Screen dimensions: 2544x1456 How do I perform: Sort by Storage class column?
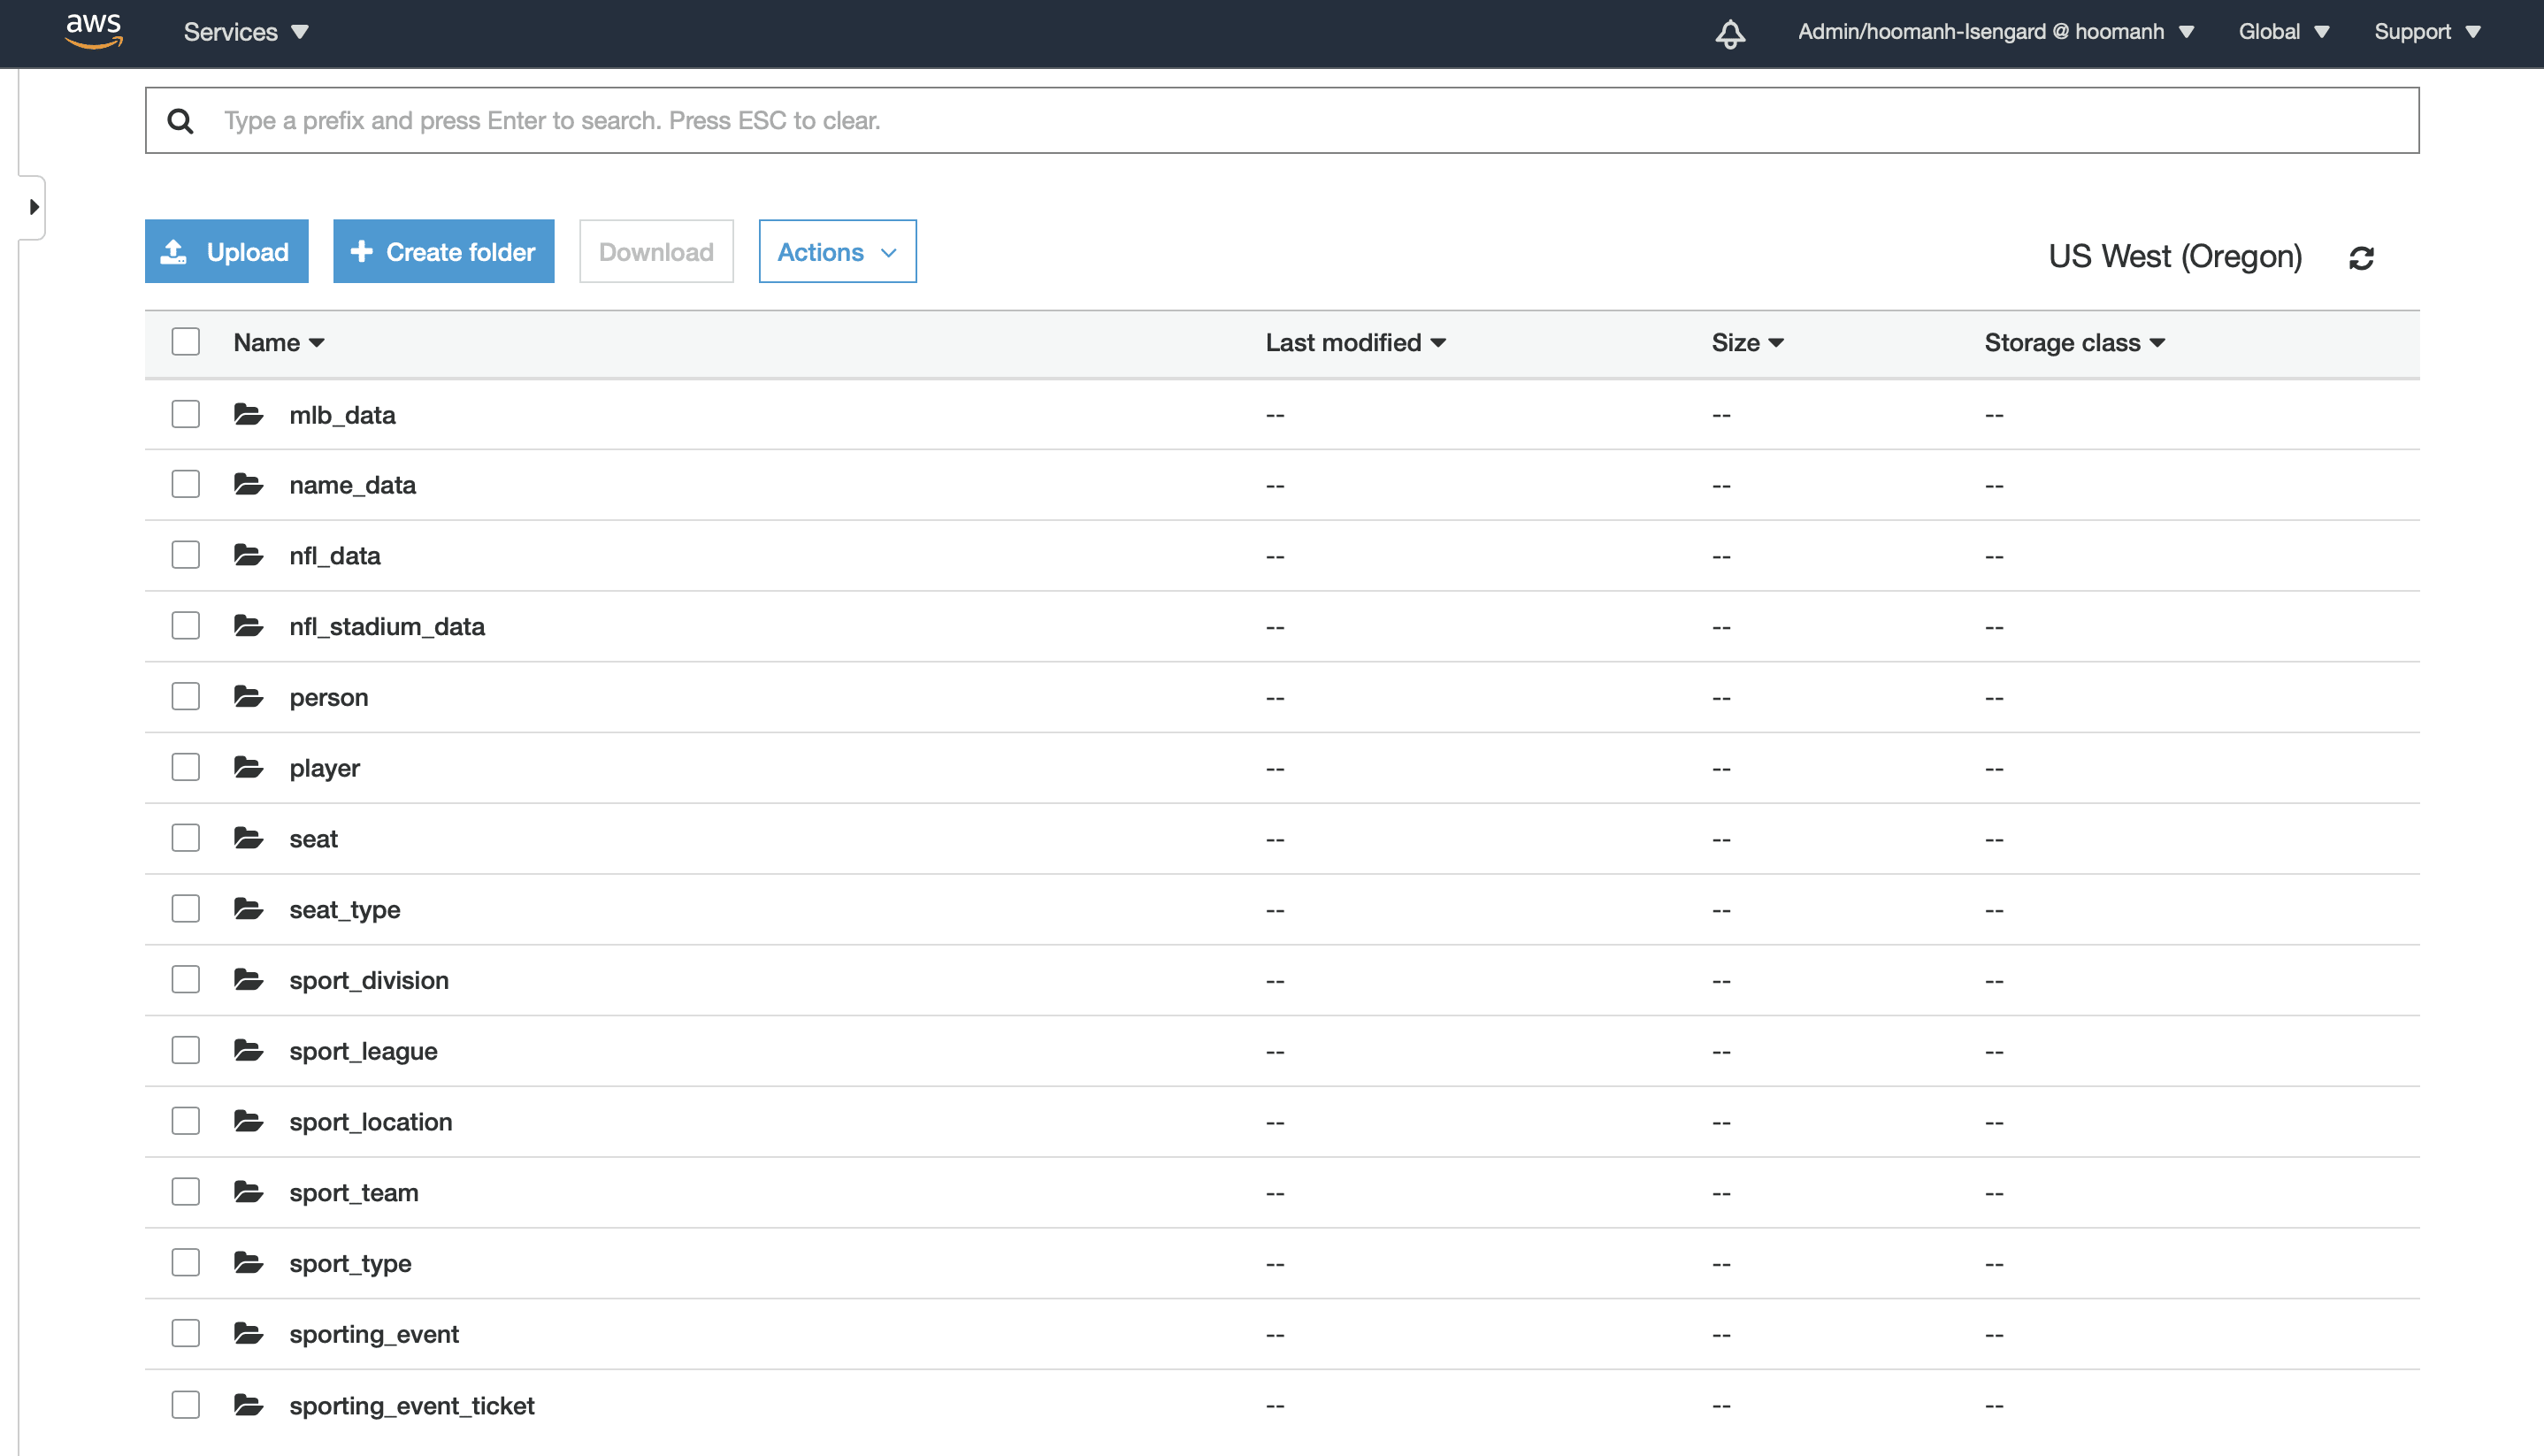2075,343
